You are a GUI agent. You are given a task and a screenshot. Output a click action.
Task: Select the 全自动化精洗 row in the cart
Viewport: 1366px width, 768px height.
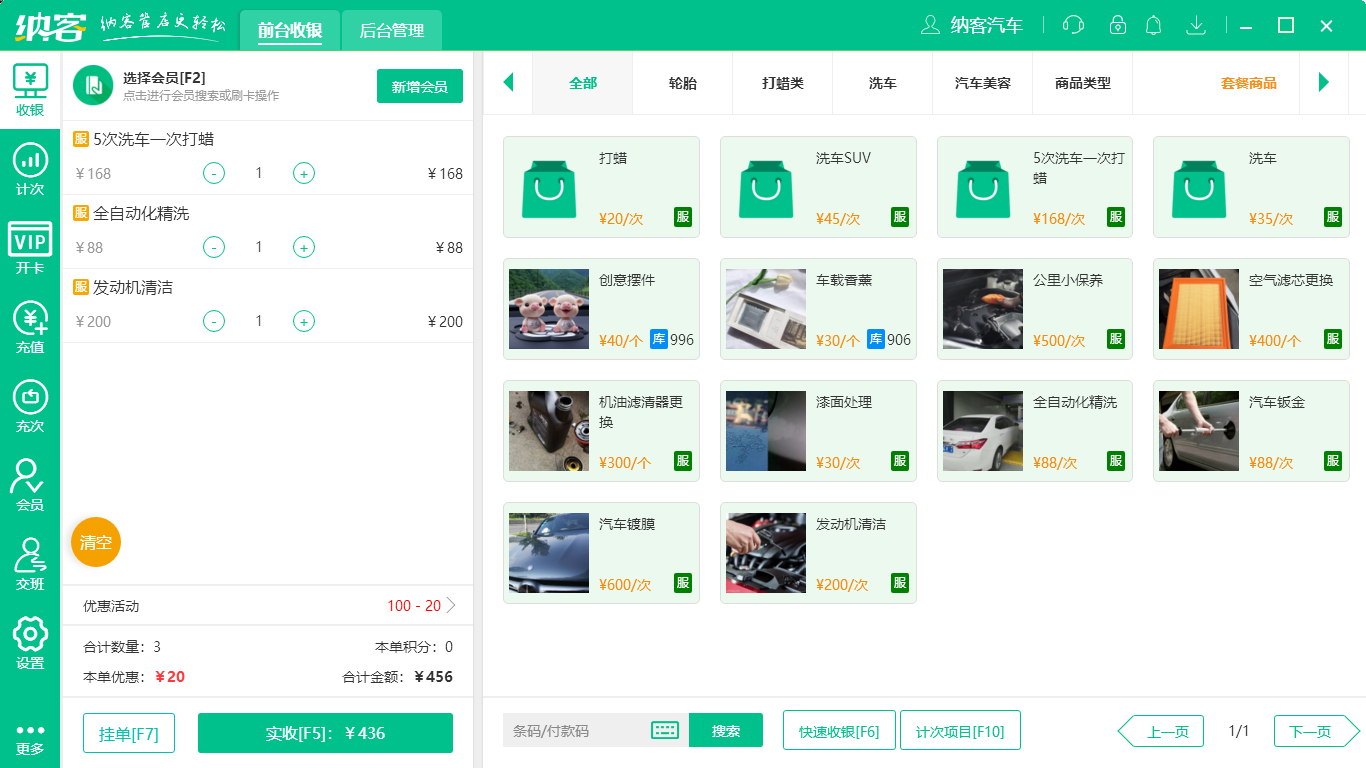click(268, 231)
